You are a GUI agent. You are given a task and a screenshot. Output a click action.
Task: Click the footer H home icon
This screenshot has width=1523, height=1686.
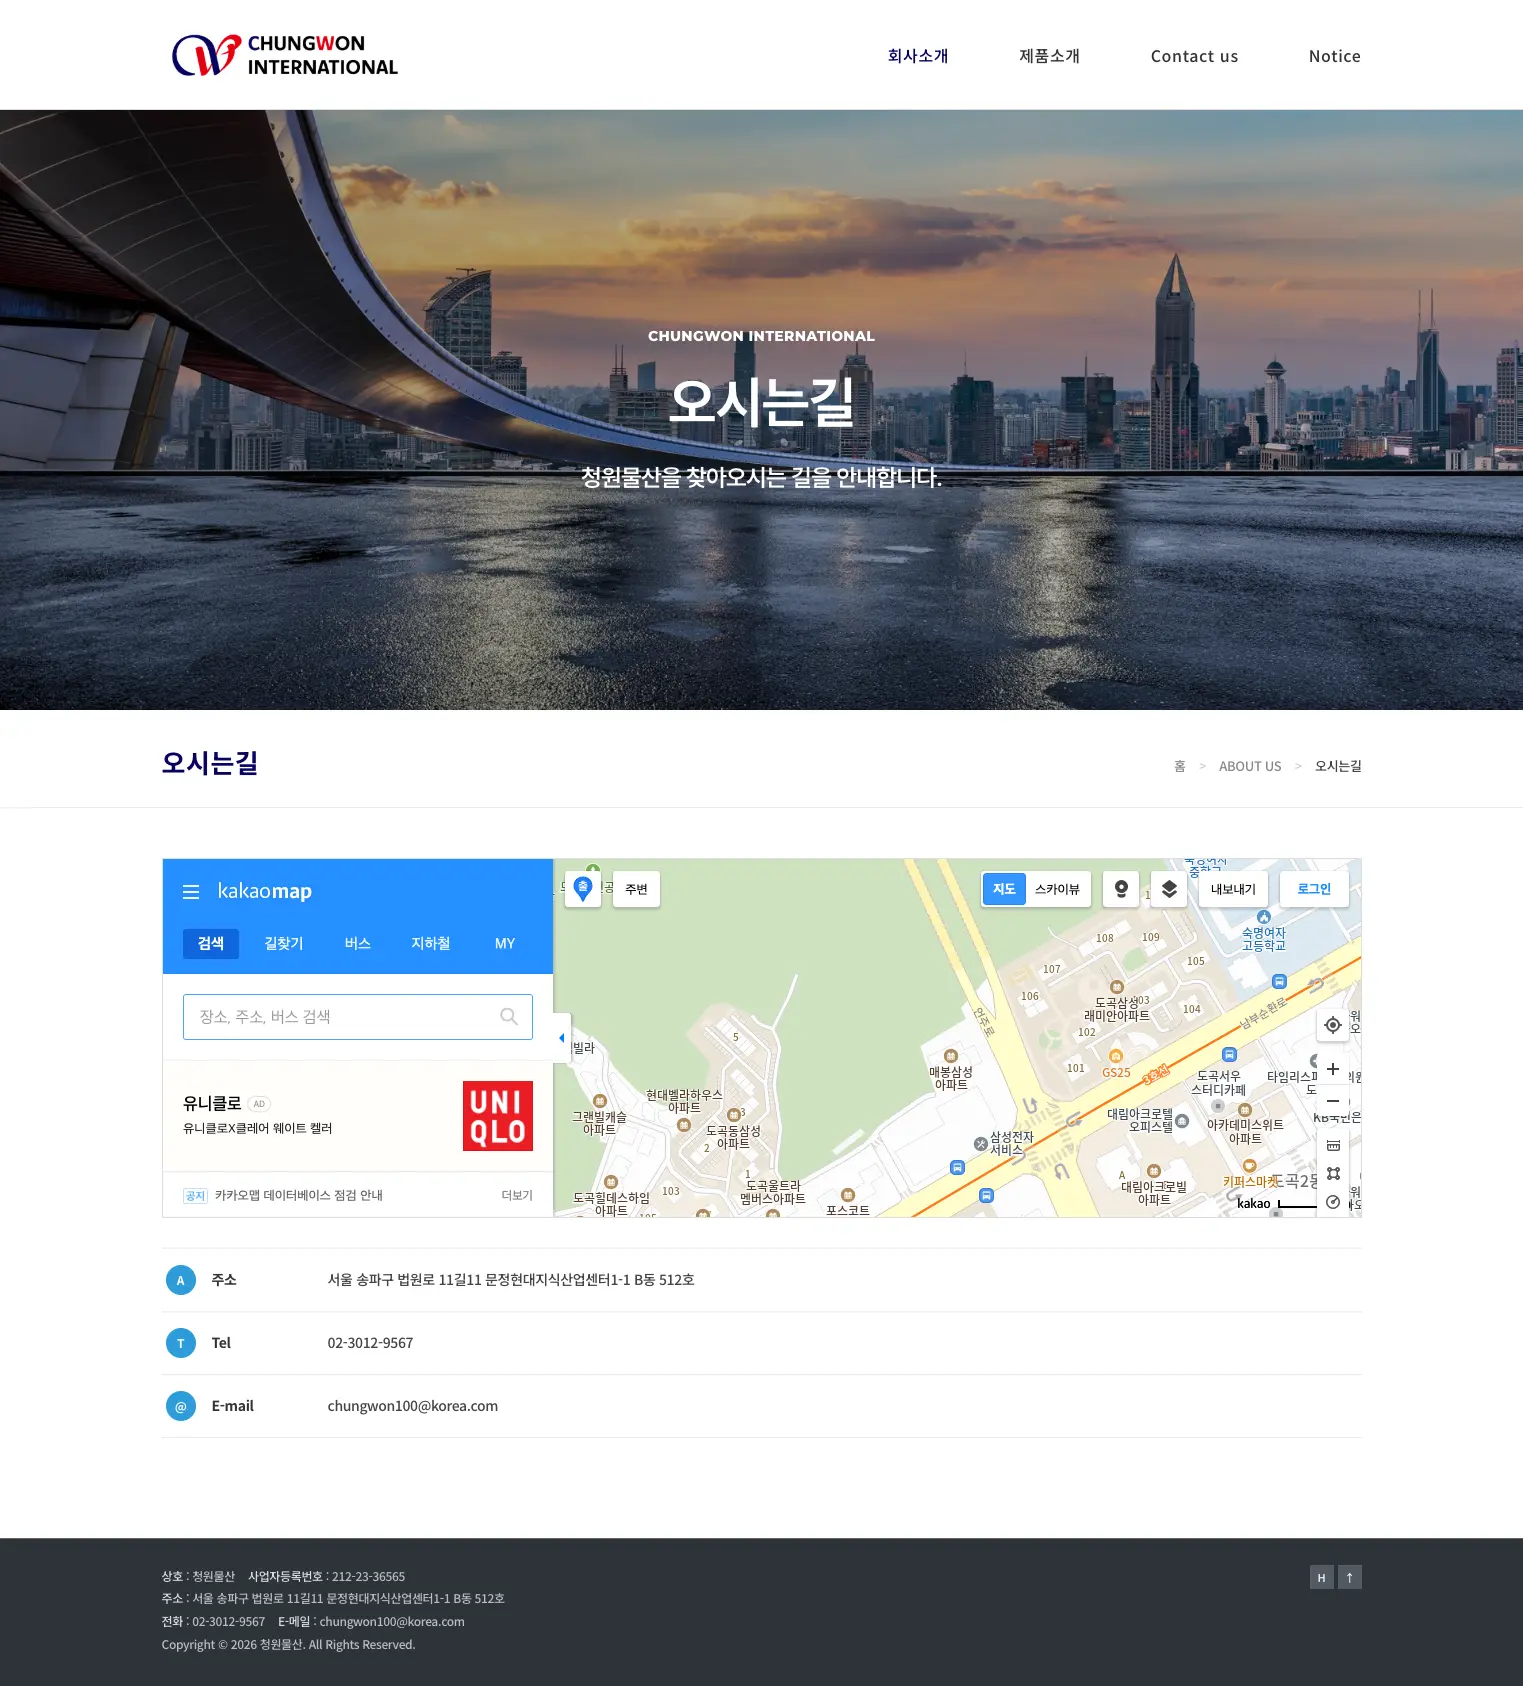(1322, 1577)
